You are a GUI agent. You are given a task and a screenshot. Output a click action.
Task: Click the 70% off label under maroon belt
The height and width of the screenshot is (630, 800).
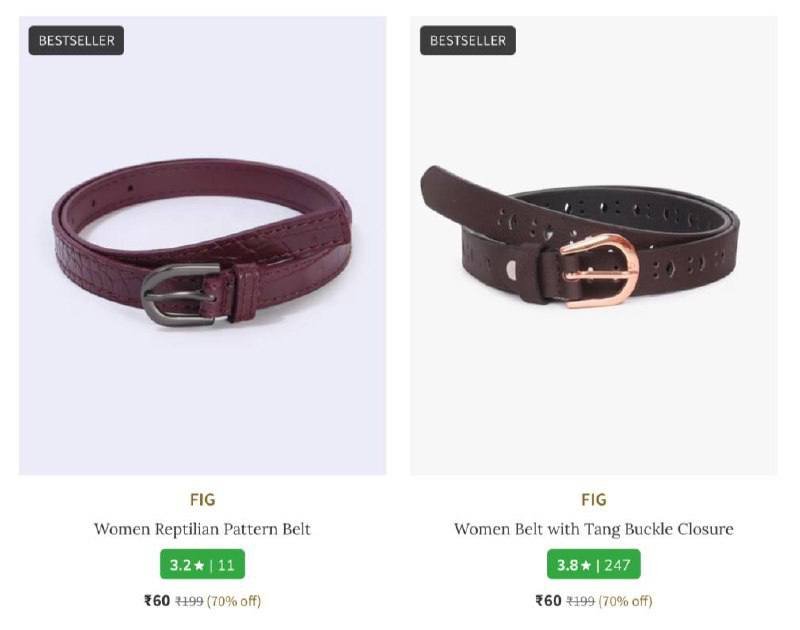(x=234, y=601)
